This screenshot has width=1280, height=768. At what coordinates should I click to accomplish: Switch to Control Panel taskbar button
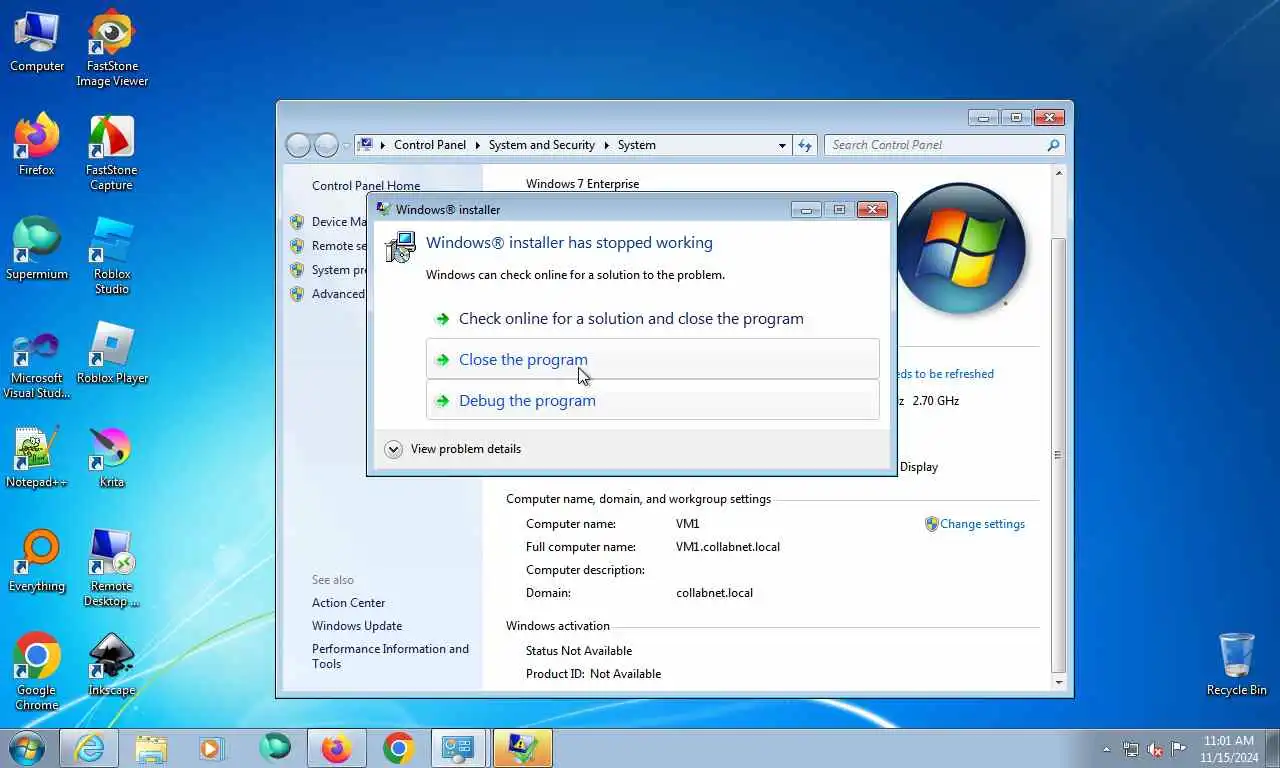pos(459,748)
